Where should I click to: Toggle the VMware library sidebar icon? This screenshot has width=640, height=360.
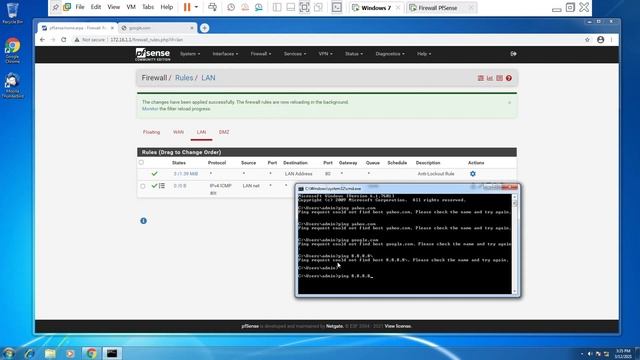pyautogui.click(x=277, y=7)
